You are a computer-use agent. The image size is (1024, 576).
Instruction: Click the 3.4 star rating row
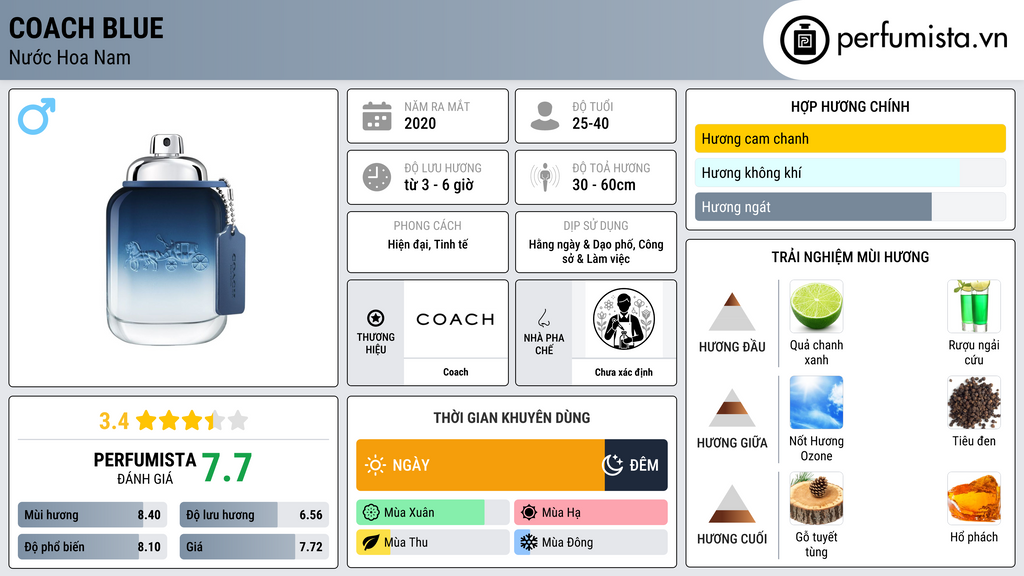coord(174,421)
